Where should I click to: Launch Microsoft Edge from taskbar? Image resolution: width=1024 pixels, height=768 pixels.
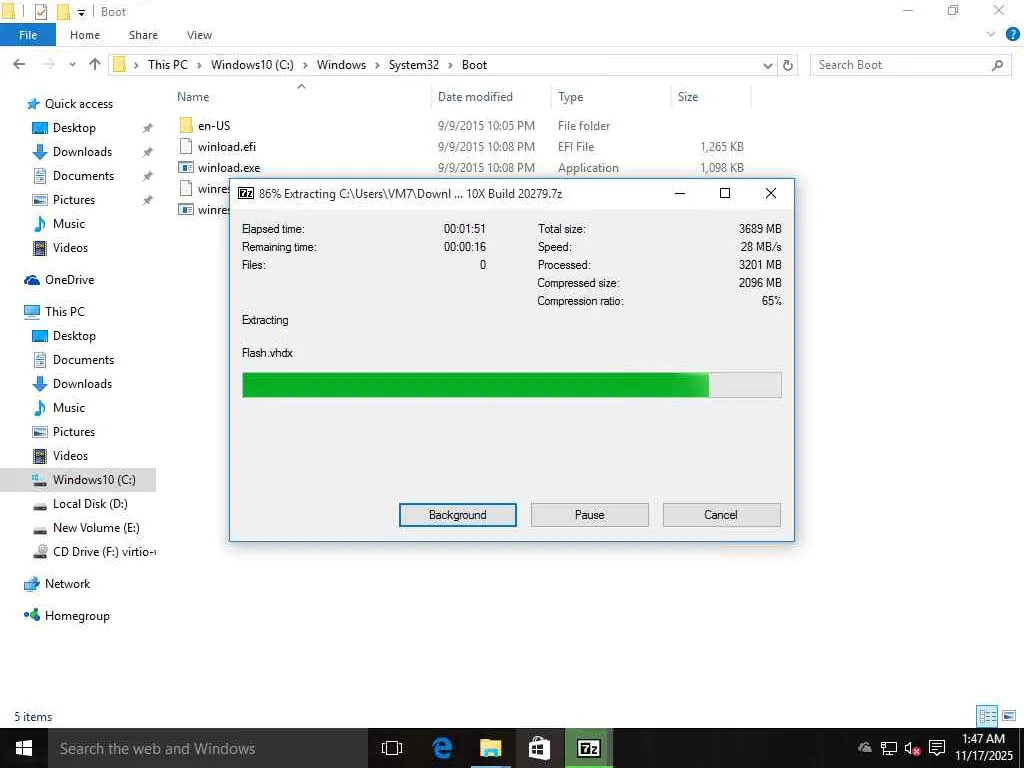(441, 748)
